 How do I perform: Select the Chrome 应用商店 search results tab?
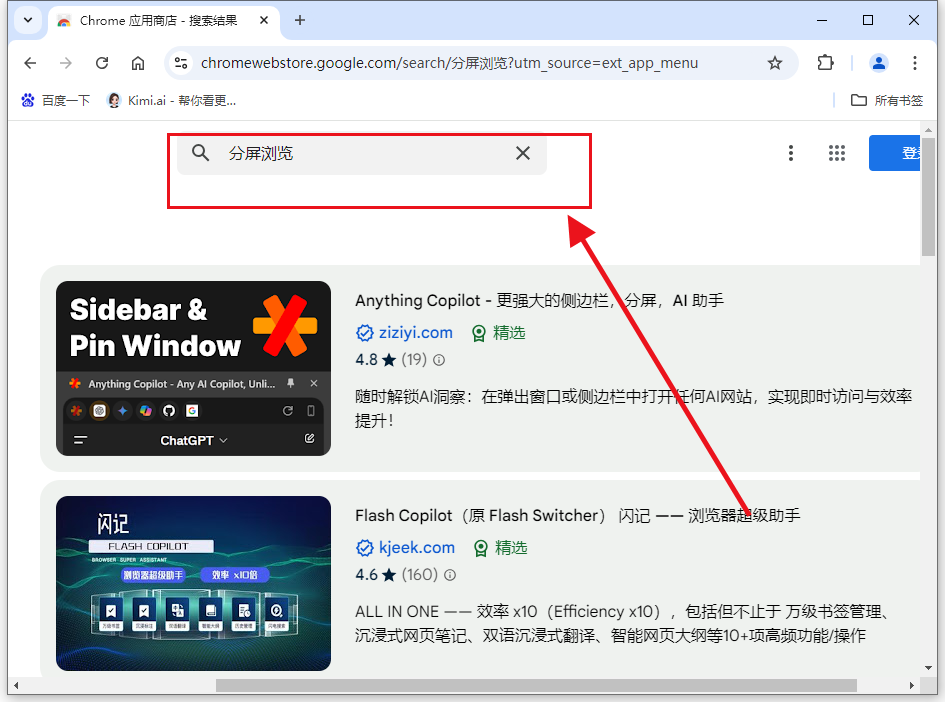tap(159, 20)
